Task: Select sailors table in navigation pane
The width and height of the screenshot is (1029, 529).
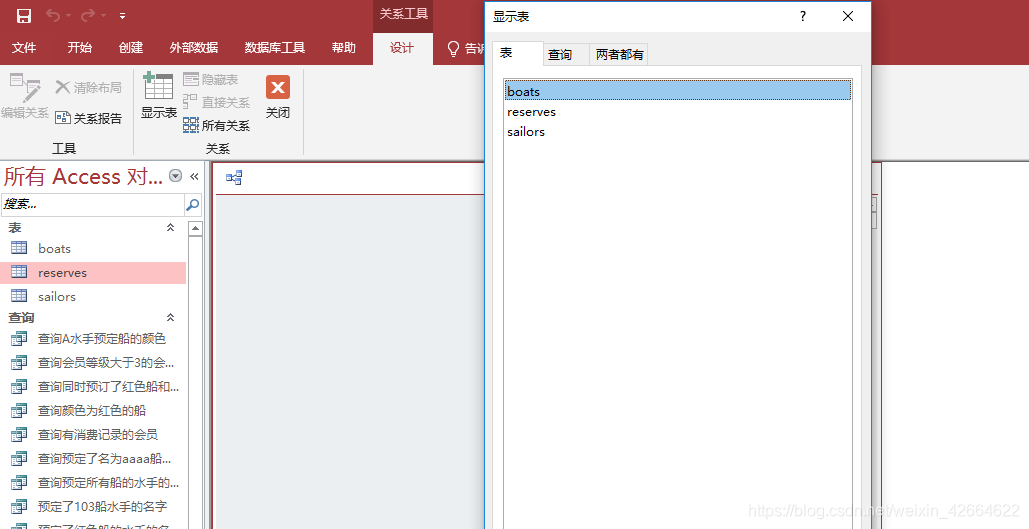Action: 93,296
